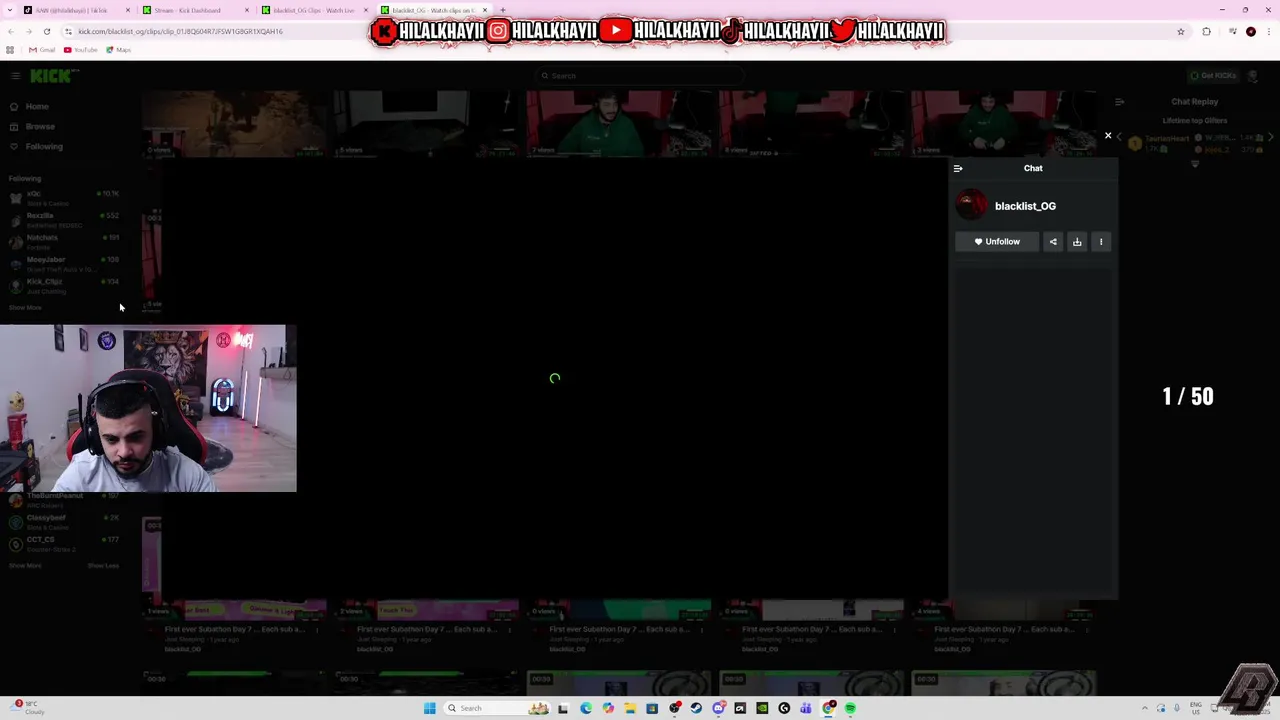The image size is (1280, 720).
Task: Reload the current page
Action: (46, 31)
